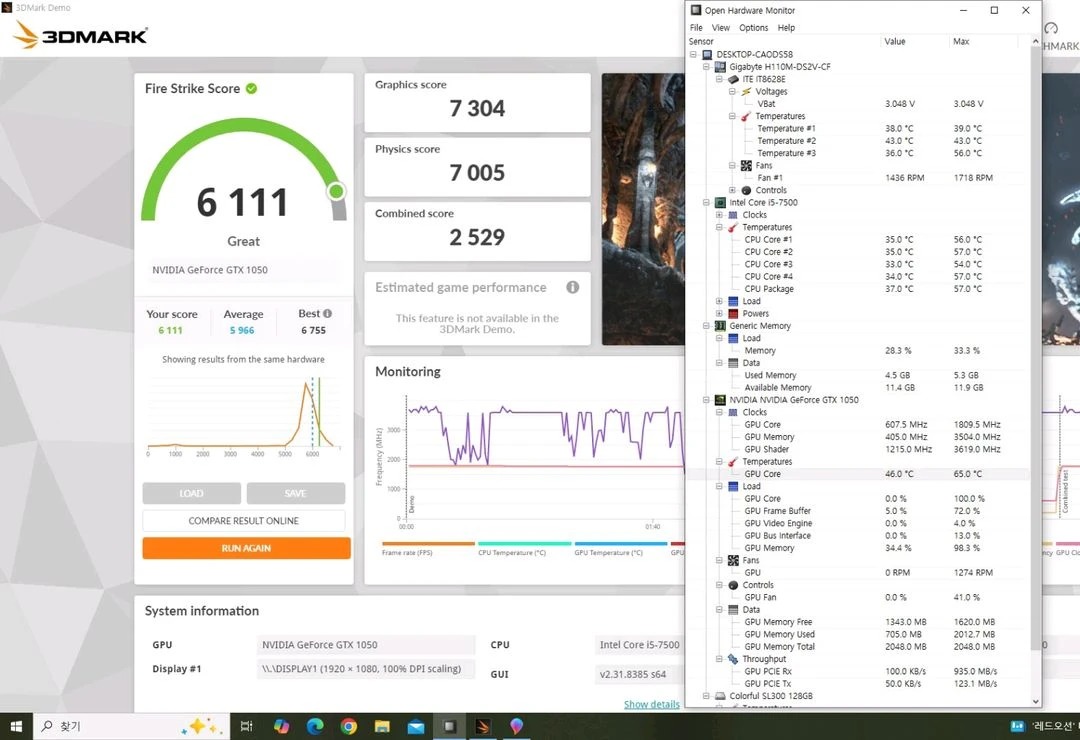Click the teal CPU Temperature legend bar
This screenshot has height=740, width=1080.
(524, 544)
